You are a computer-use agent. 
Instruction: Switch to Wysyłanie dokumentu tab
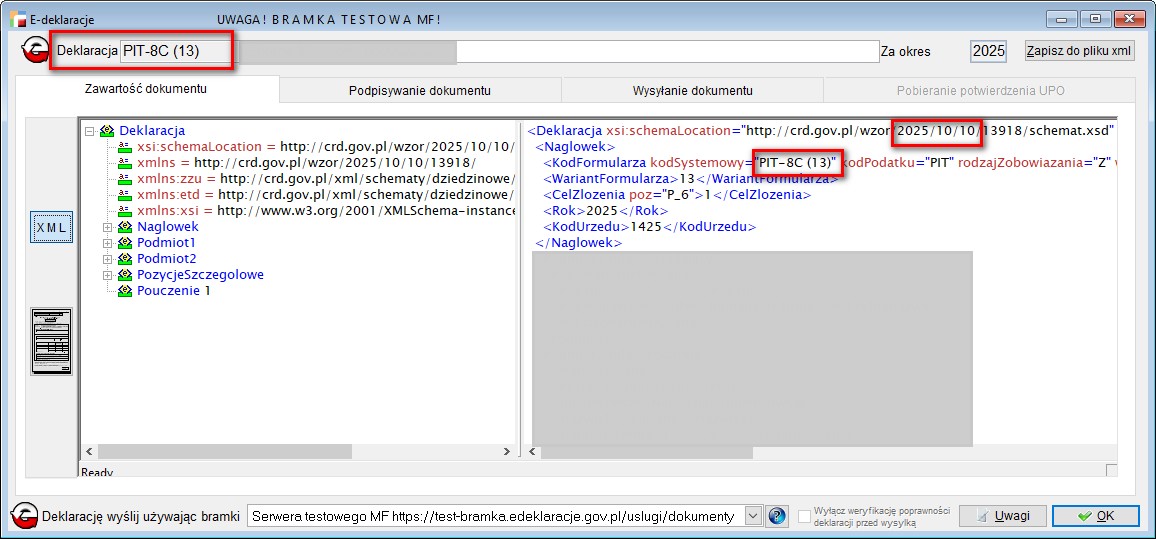coord(692,91)
